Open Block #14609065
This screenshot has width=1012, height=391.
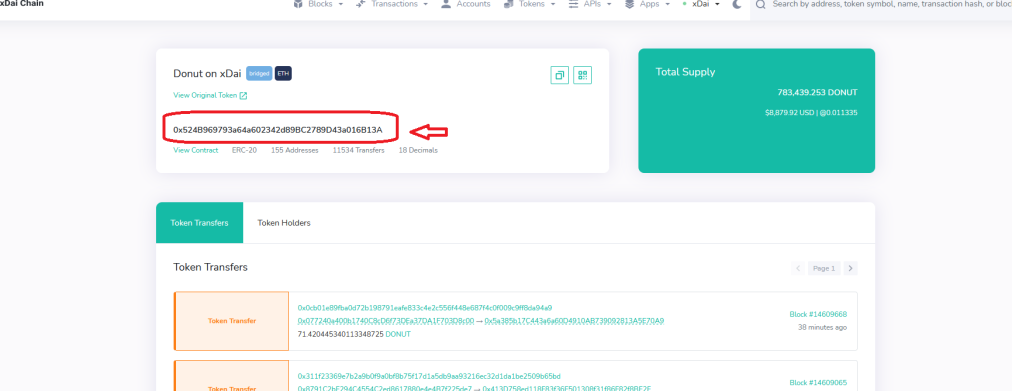[x=818, y=383]
